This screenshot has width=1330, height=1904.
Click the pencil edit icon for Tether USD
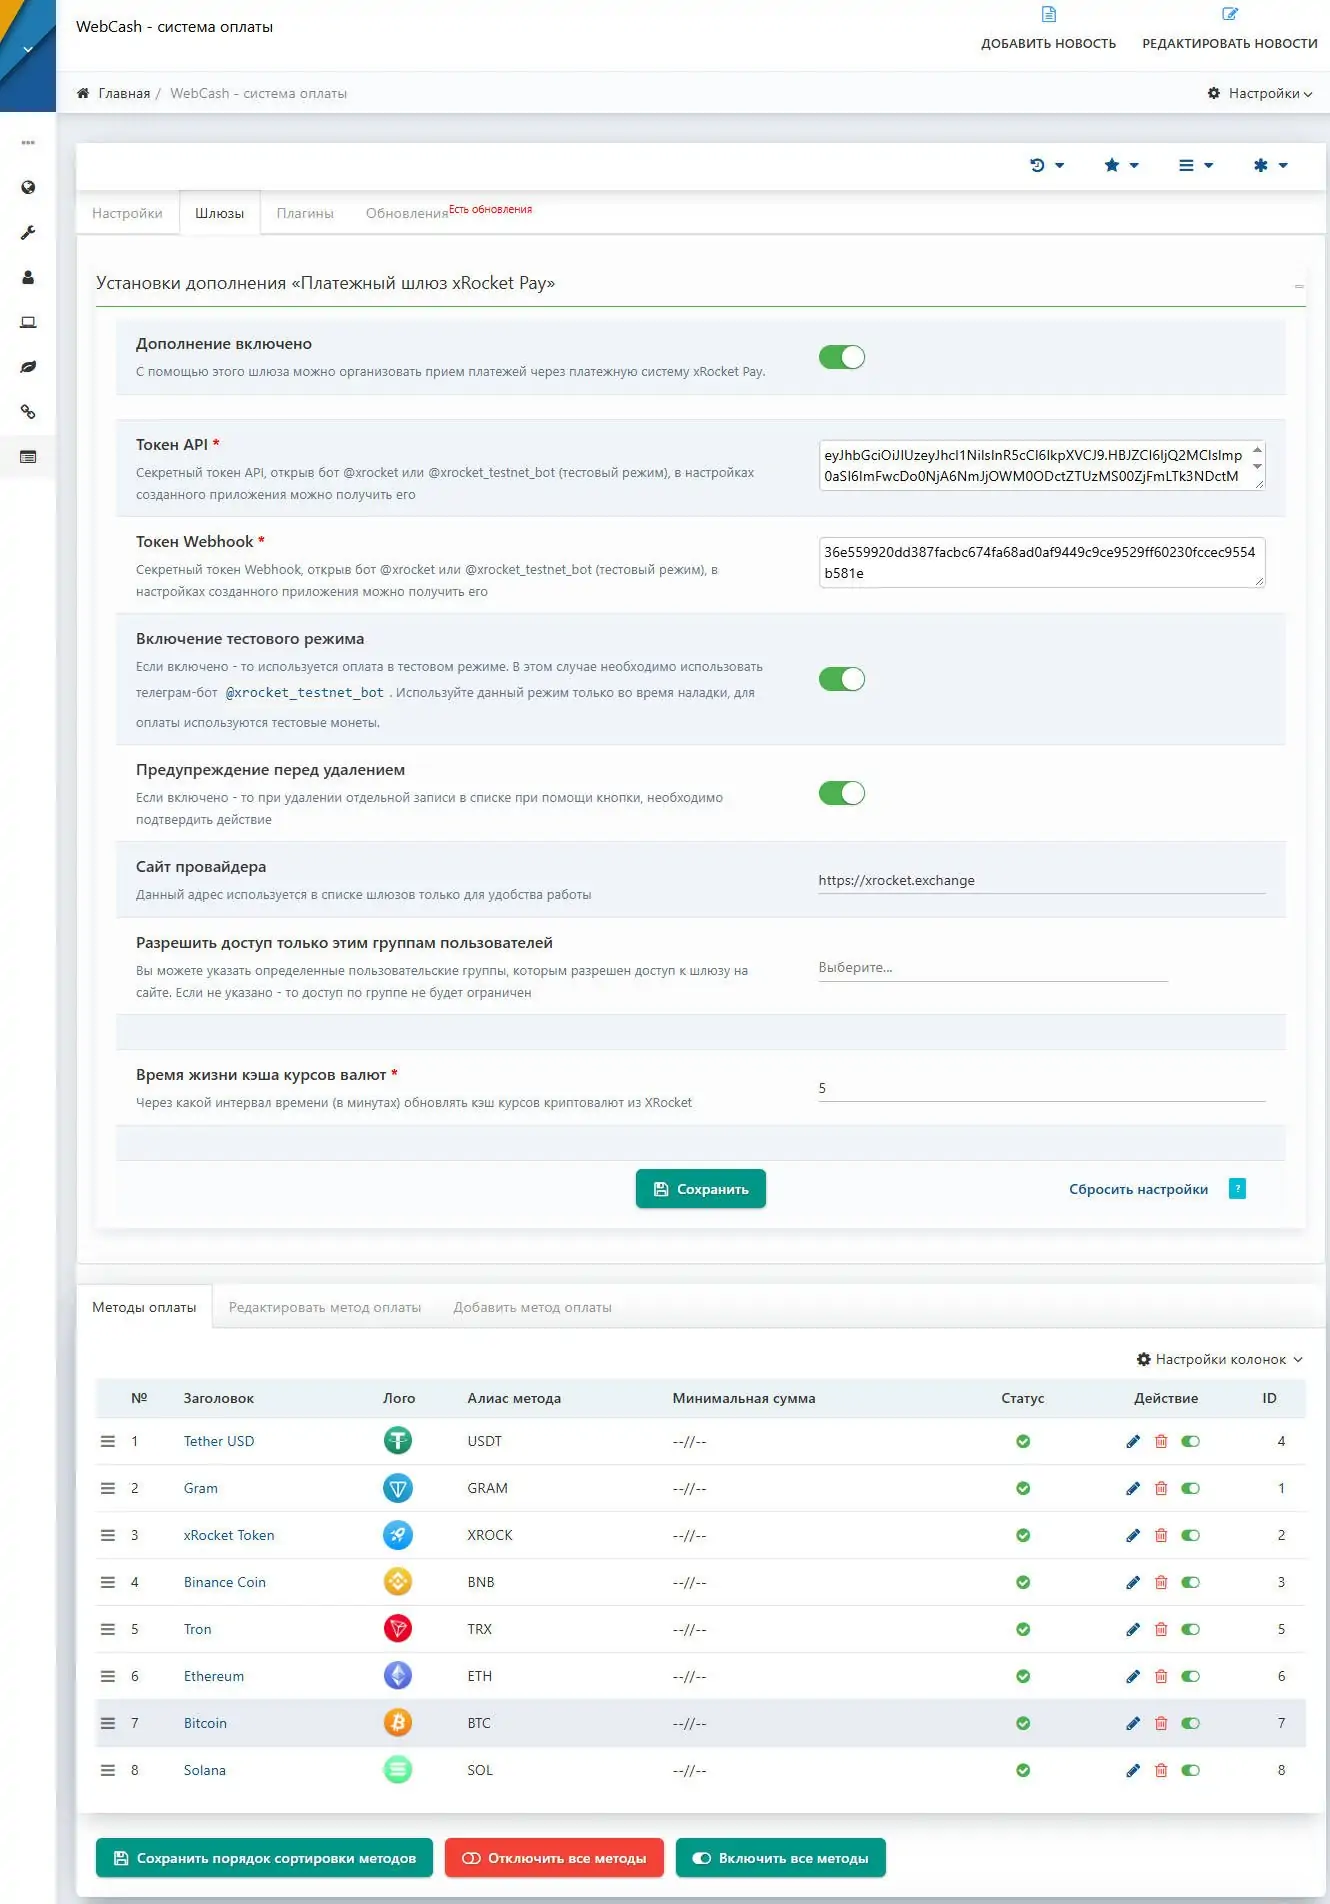tap(1133, 1441)
